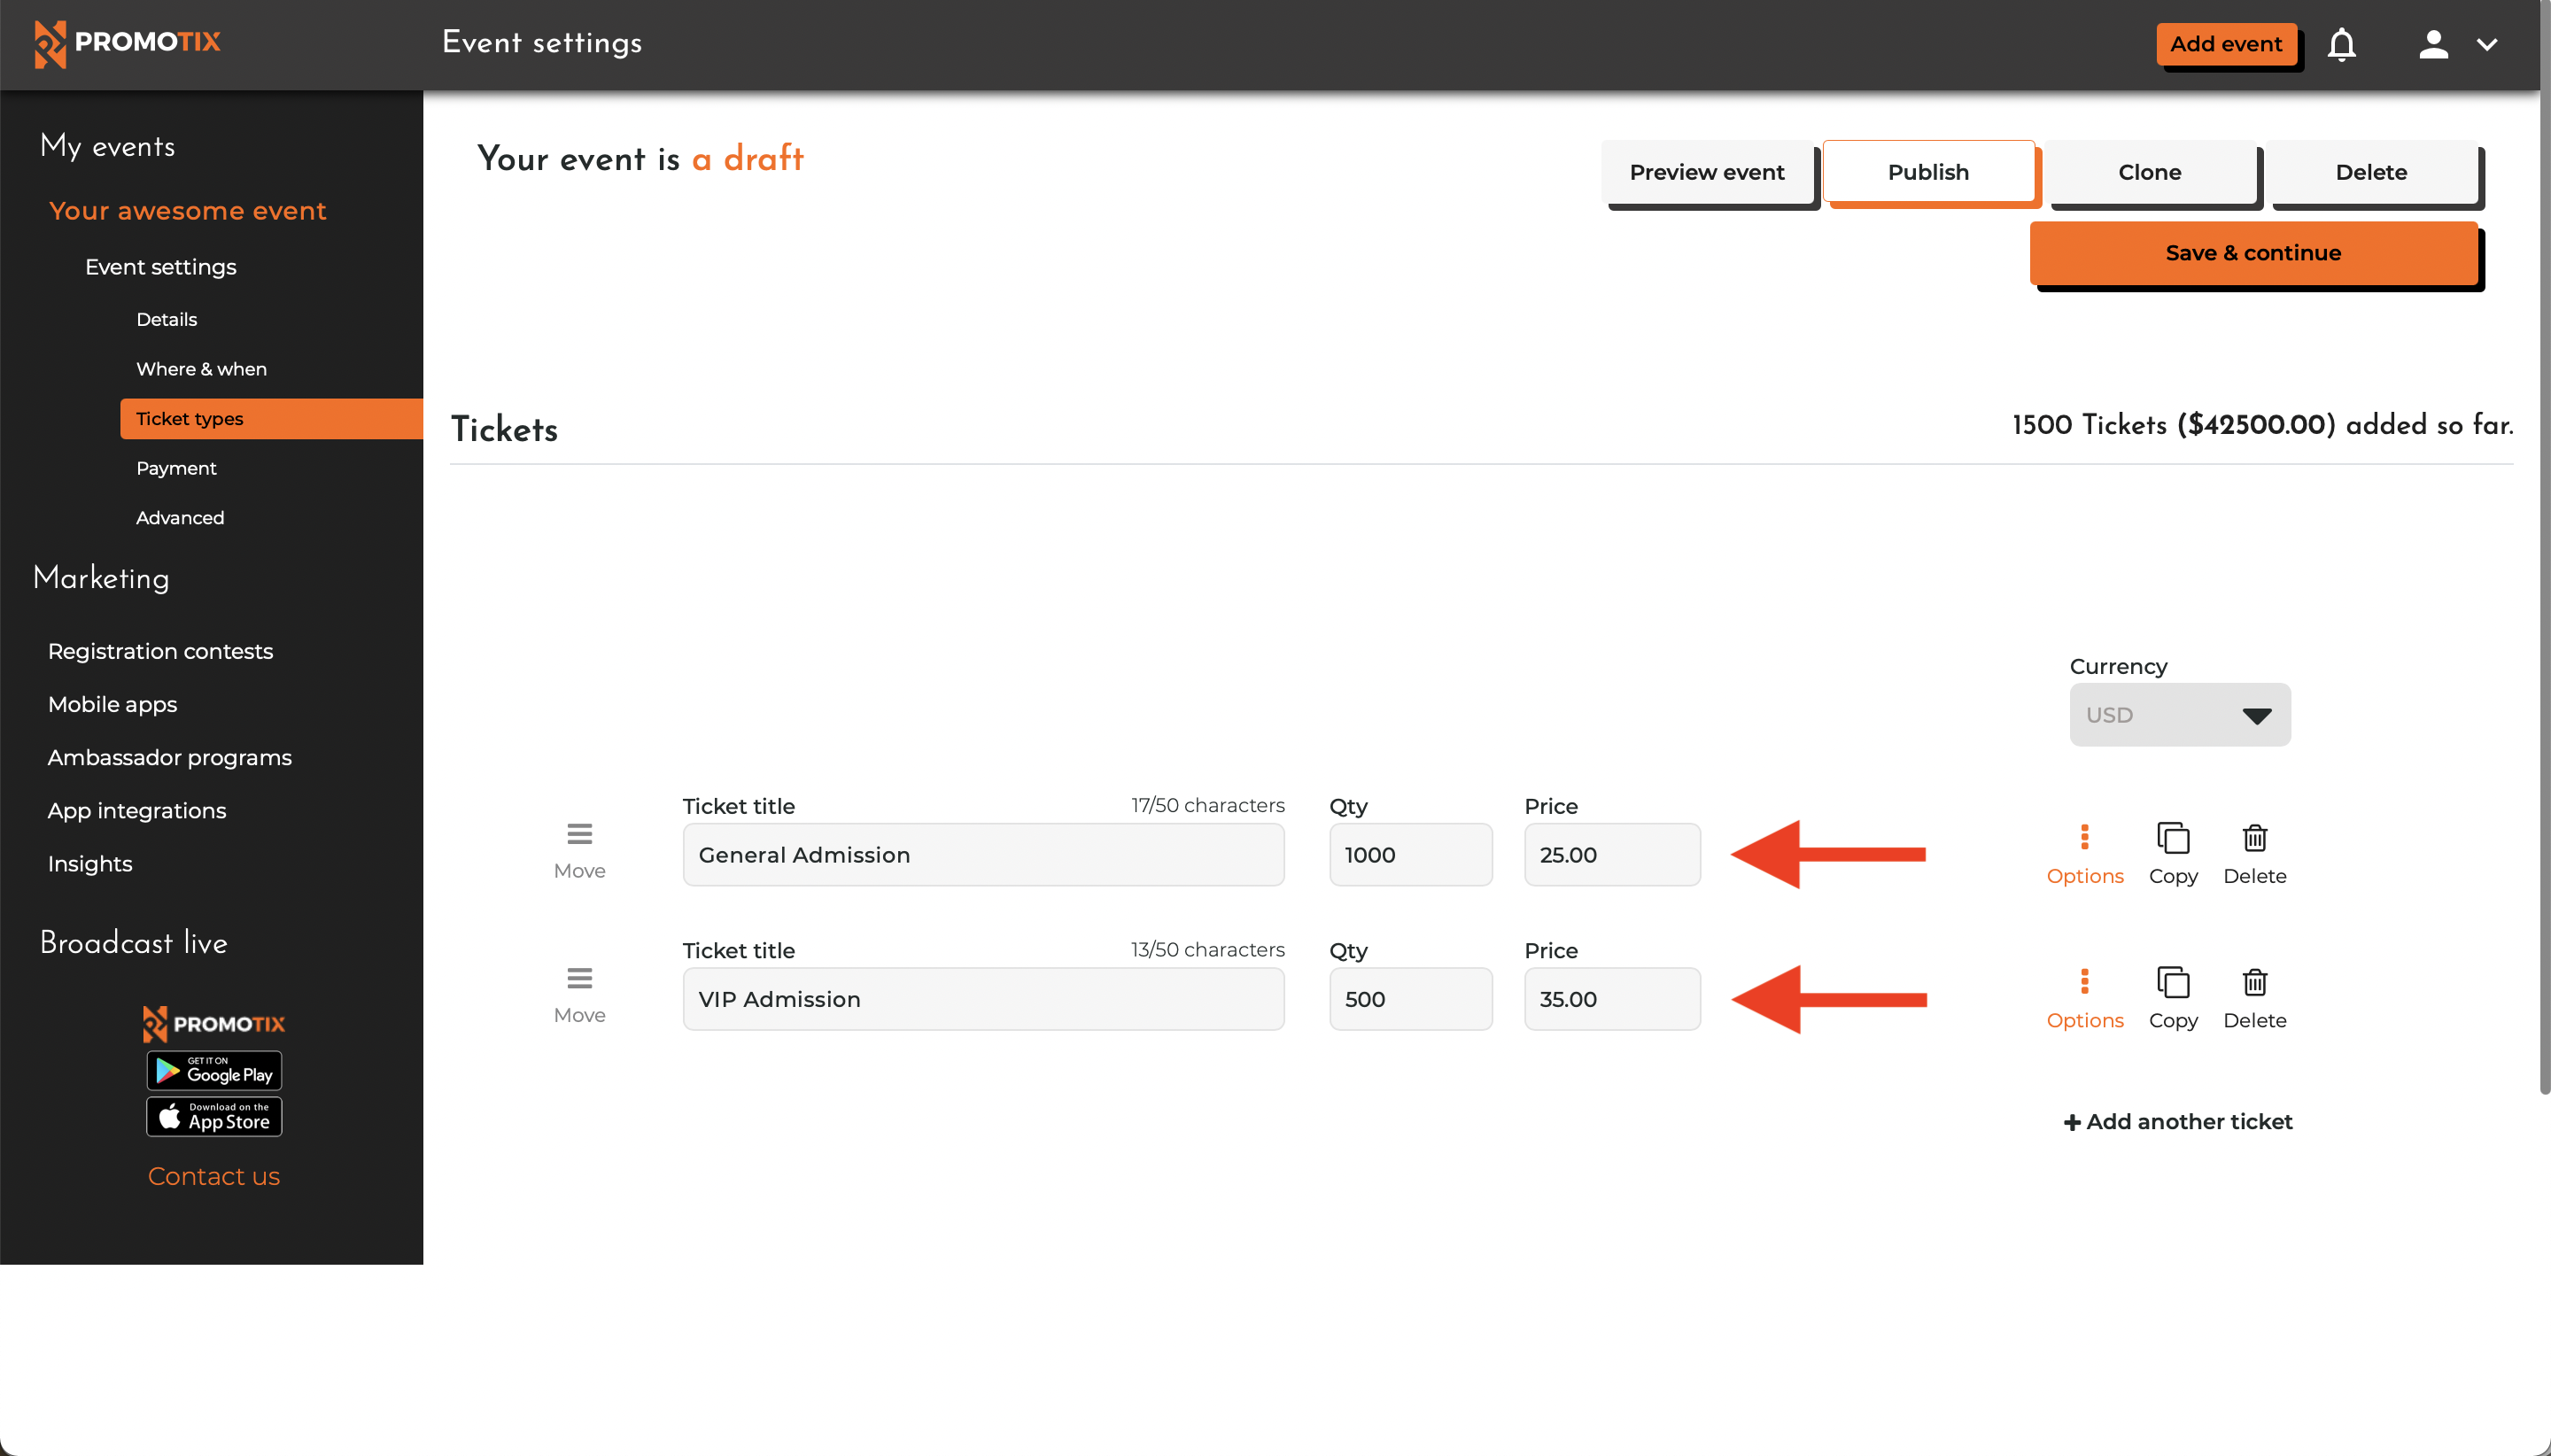Copy the General Admission ticket

point(2172,852)
